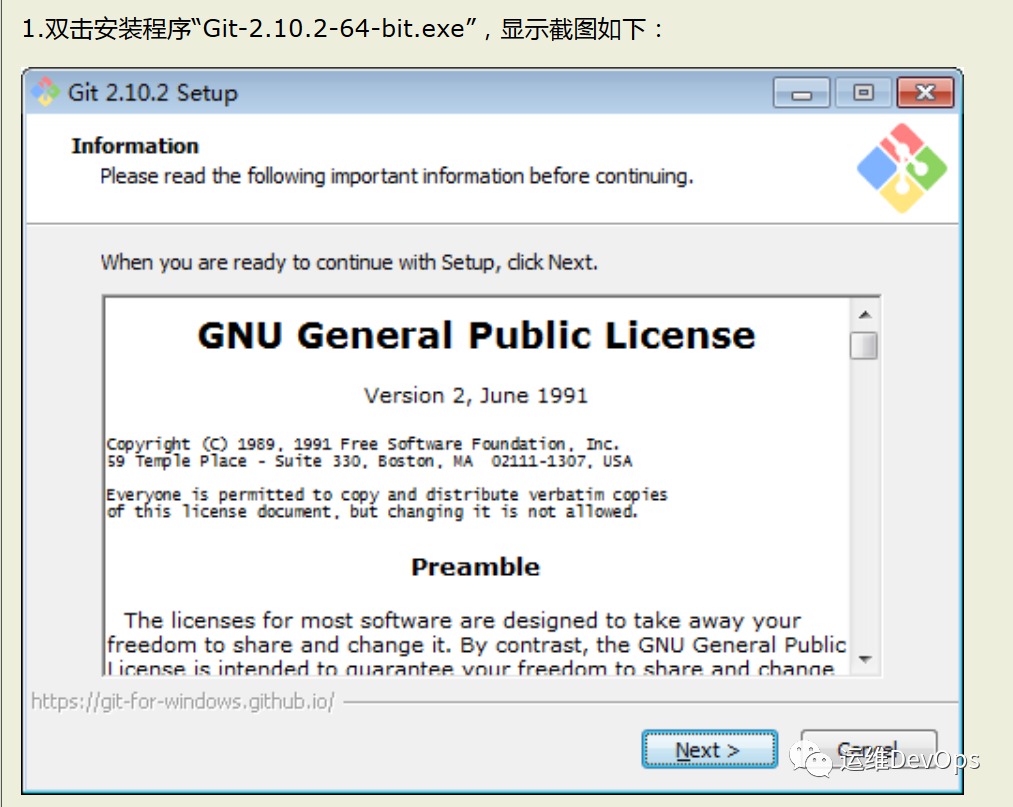This screenshot has width=1013, height=807.
Task: Click the "Information" heading
Action: (135, 146)
